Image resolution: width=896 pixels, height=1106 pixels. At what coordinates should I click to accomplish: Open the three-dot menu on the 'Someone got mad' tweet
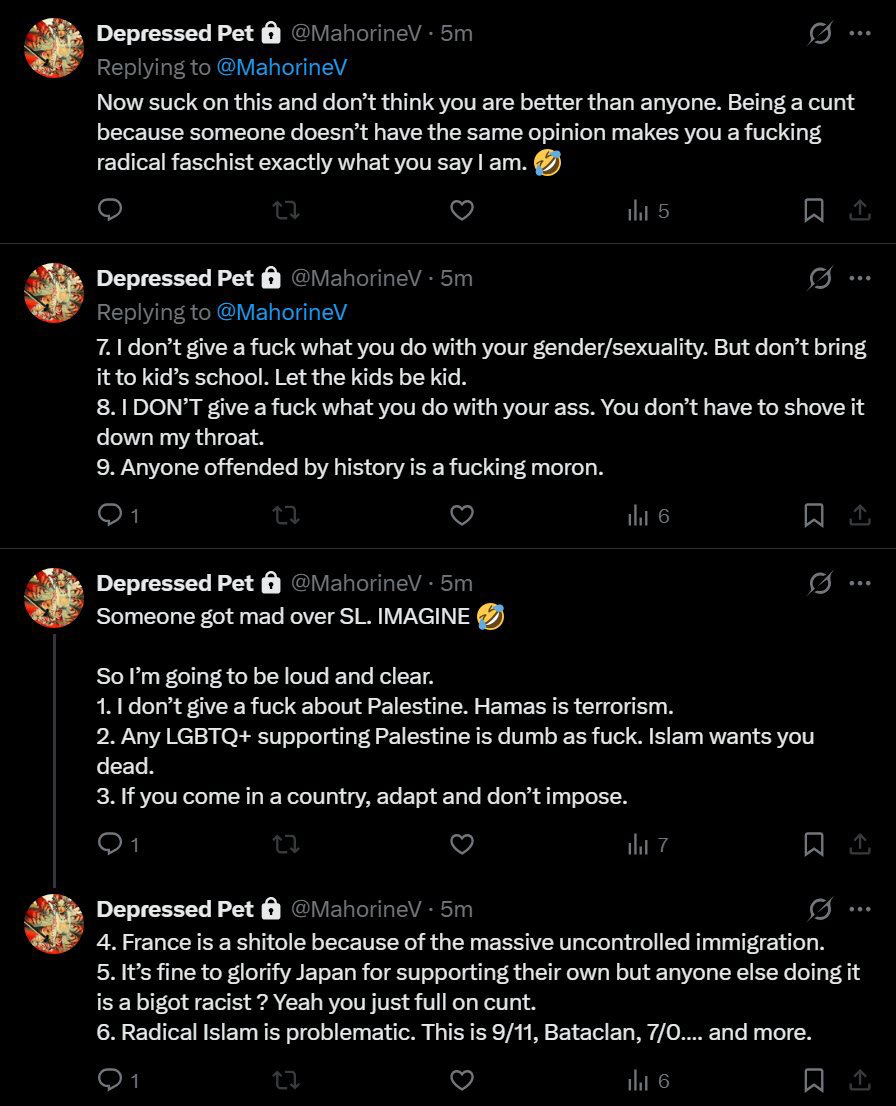859,583
